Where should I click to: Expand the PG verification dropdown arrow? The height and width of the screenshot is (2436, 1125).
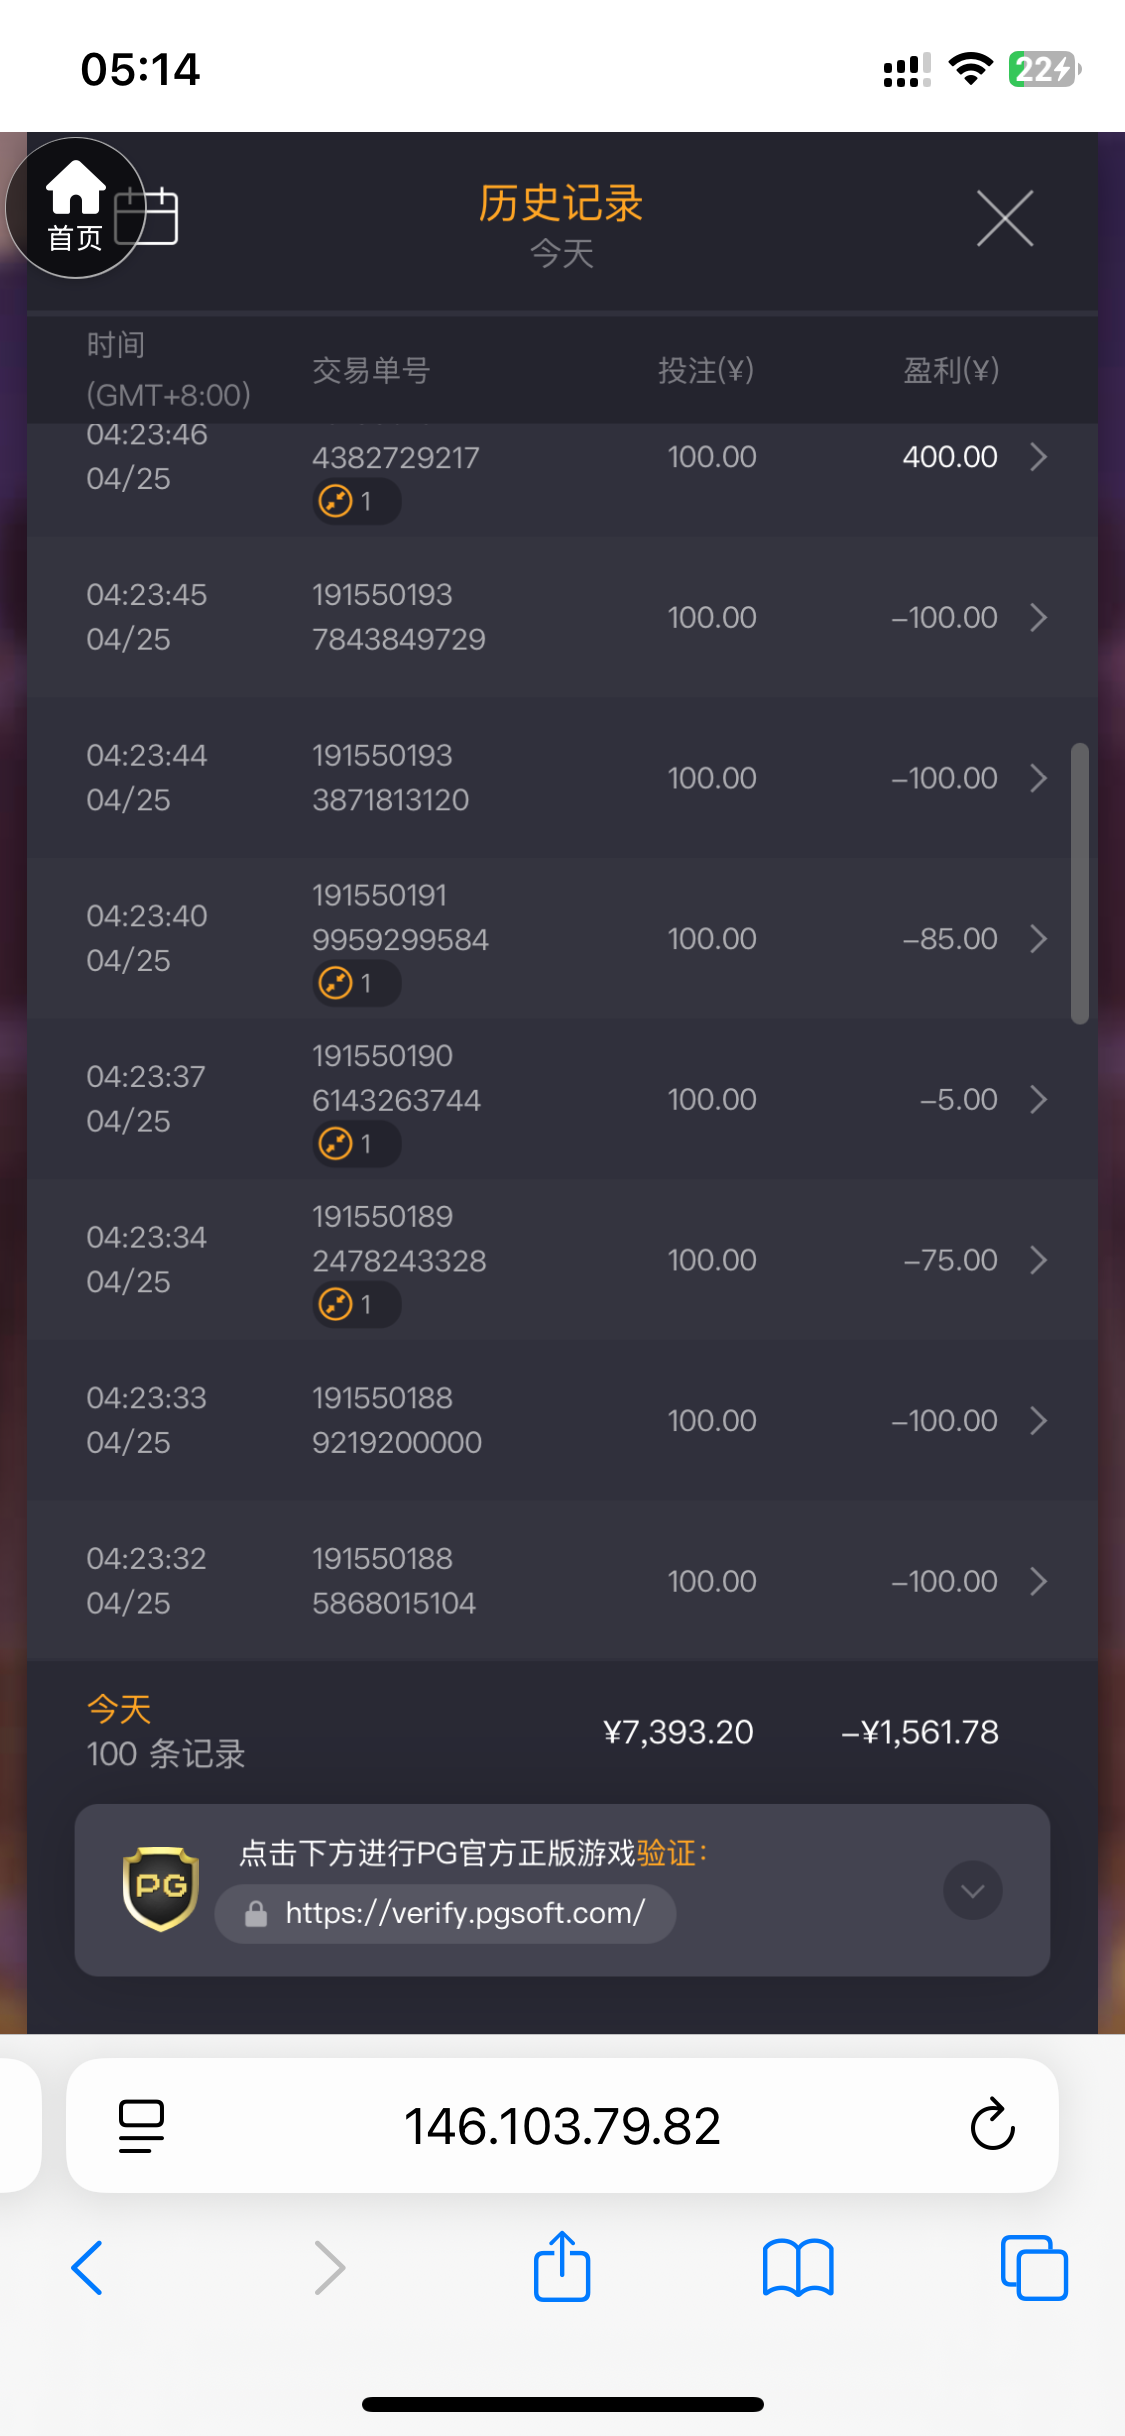point(972,1890)
